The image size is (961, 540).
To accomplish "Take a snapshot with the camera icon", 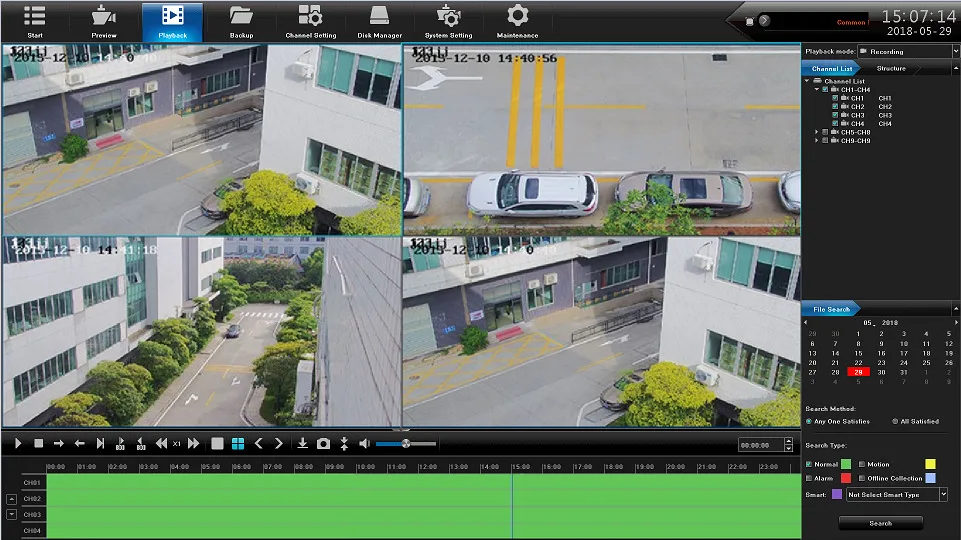I will pos(323,444).
